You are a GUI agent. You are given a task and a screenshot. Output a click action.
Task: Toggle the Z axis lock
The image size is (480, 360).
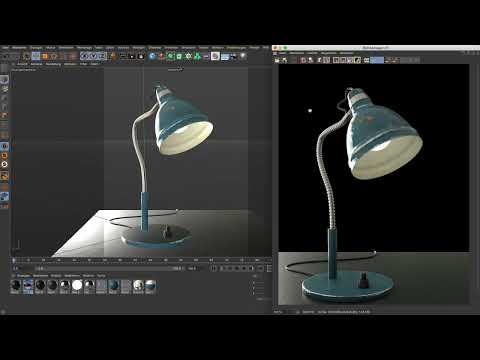(102, 56)
